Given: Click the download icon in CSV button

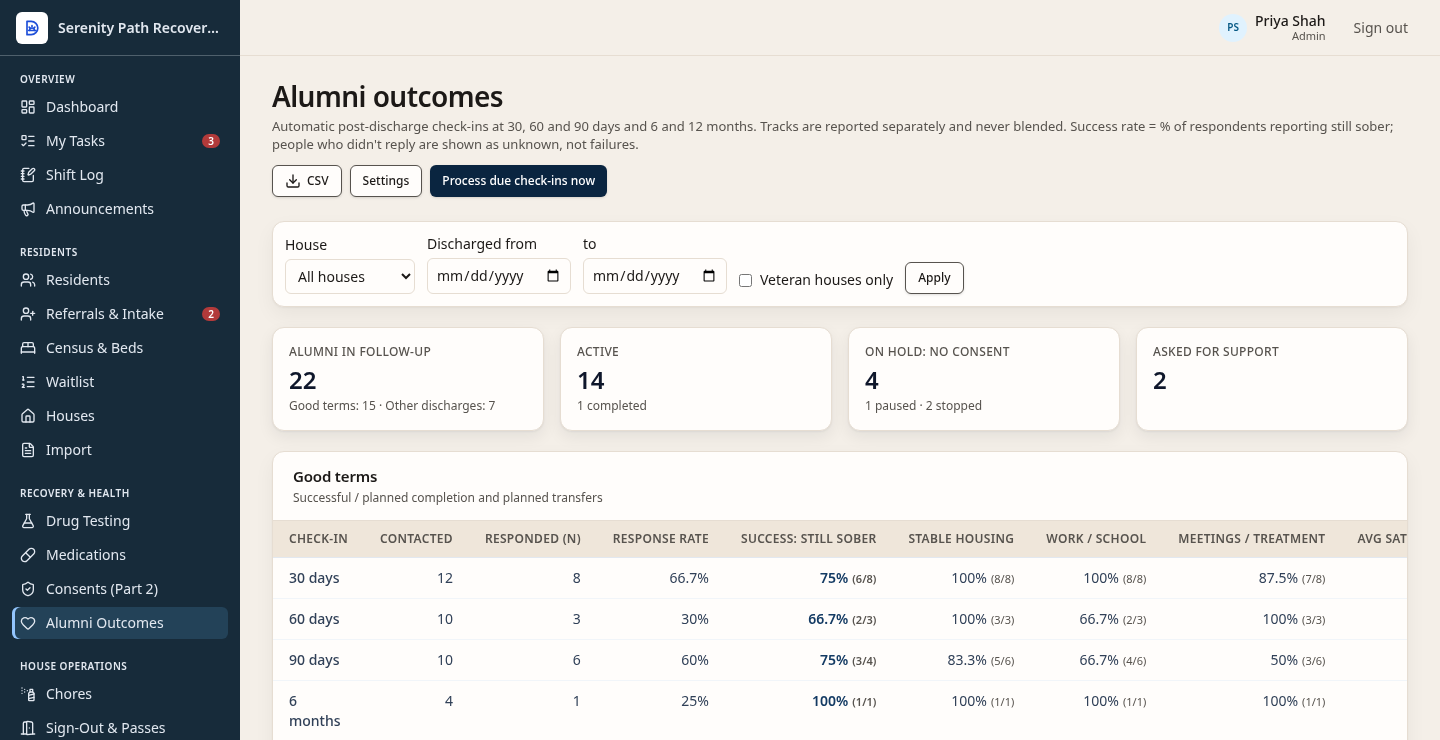Looking at the screenshot, I should click(x=292, y=181).
